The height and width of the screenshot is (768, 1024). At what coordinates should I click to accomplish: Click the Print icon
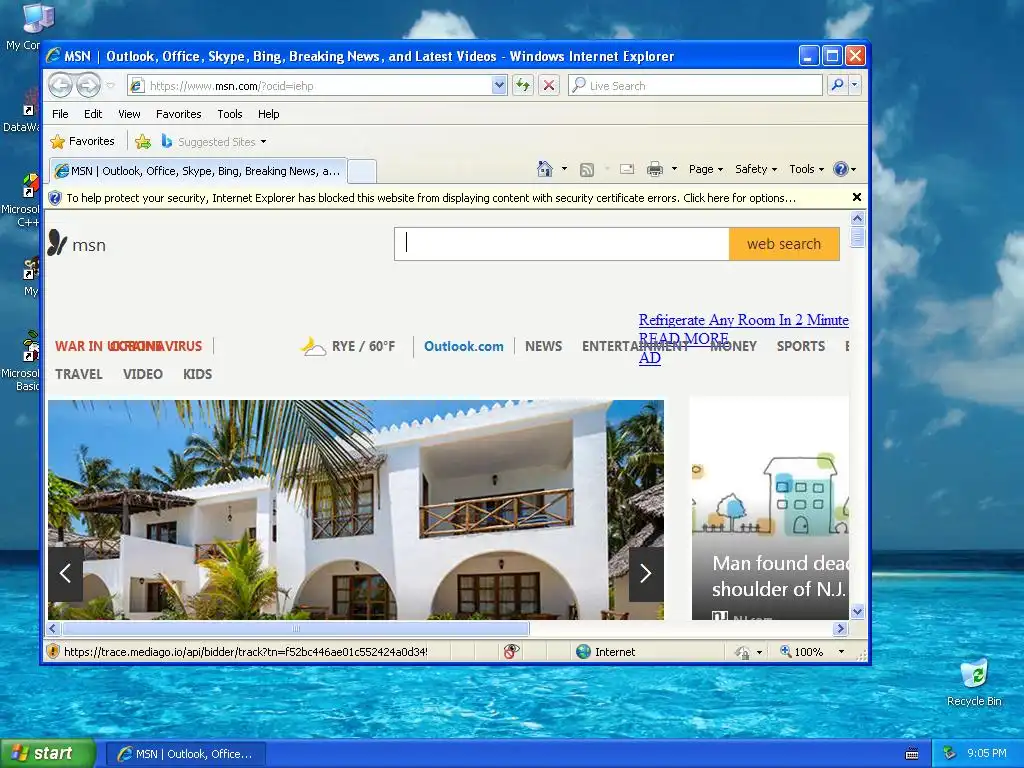pyautogui.click(x=654, y=170)
